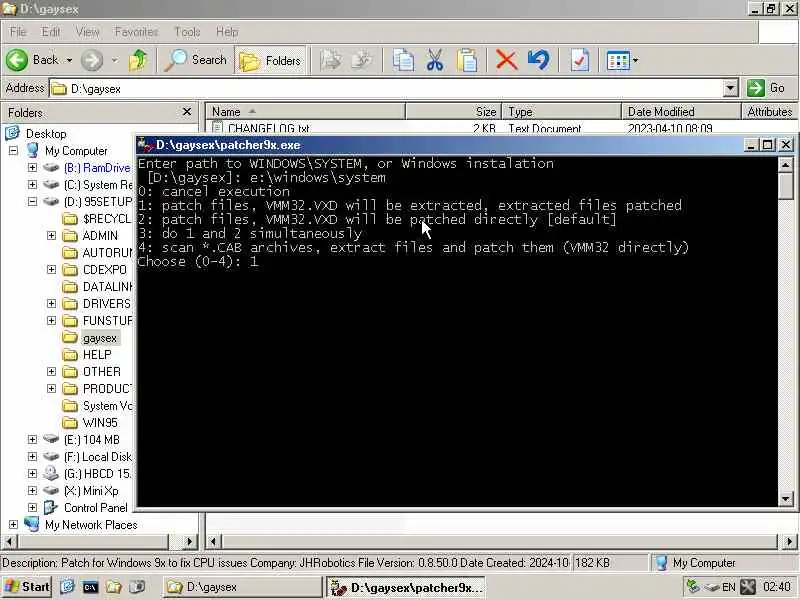Viewport: 800px width, 600px height.
Task: Open command prompt quick launch icon
Action: (90, 587)
